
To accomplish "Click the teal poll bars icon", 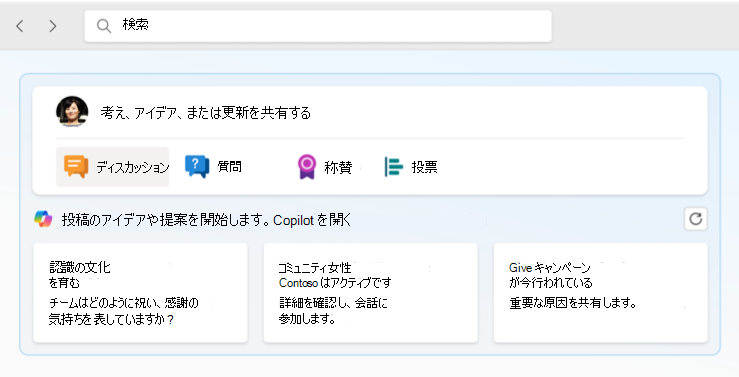I will click(x=394, y=167).
